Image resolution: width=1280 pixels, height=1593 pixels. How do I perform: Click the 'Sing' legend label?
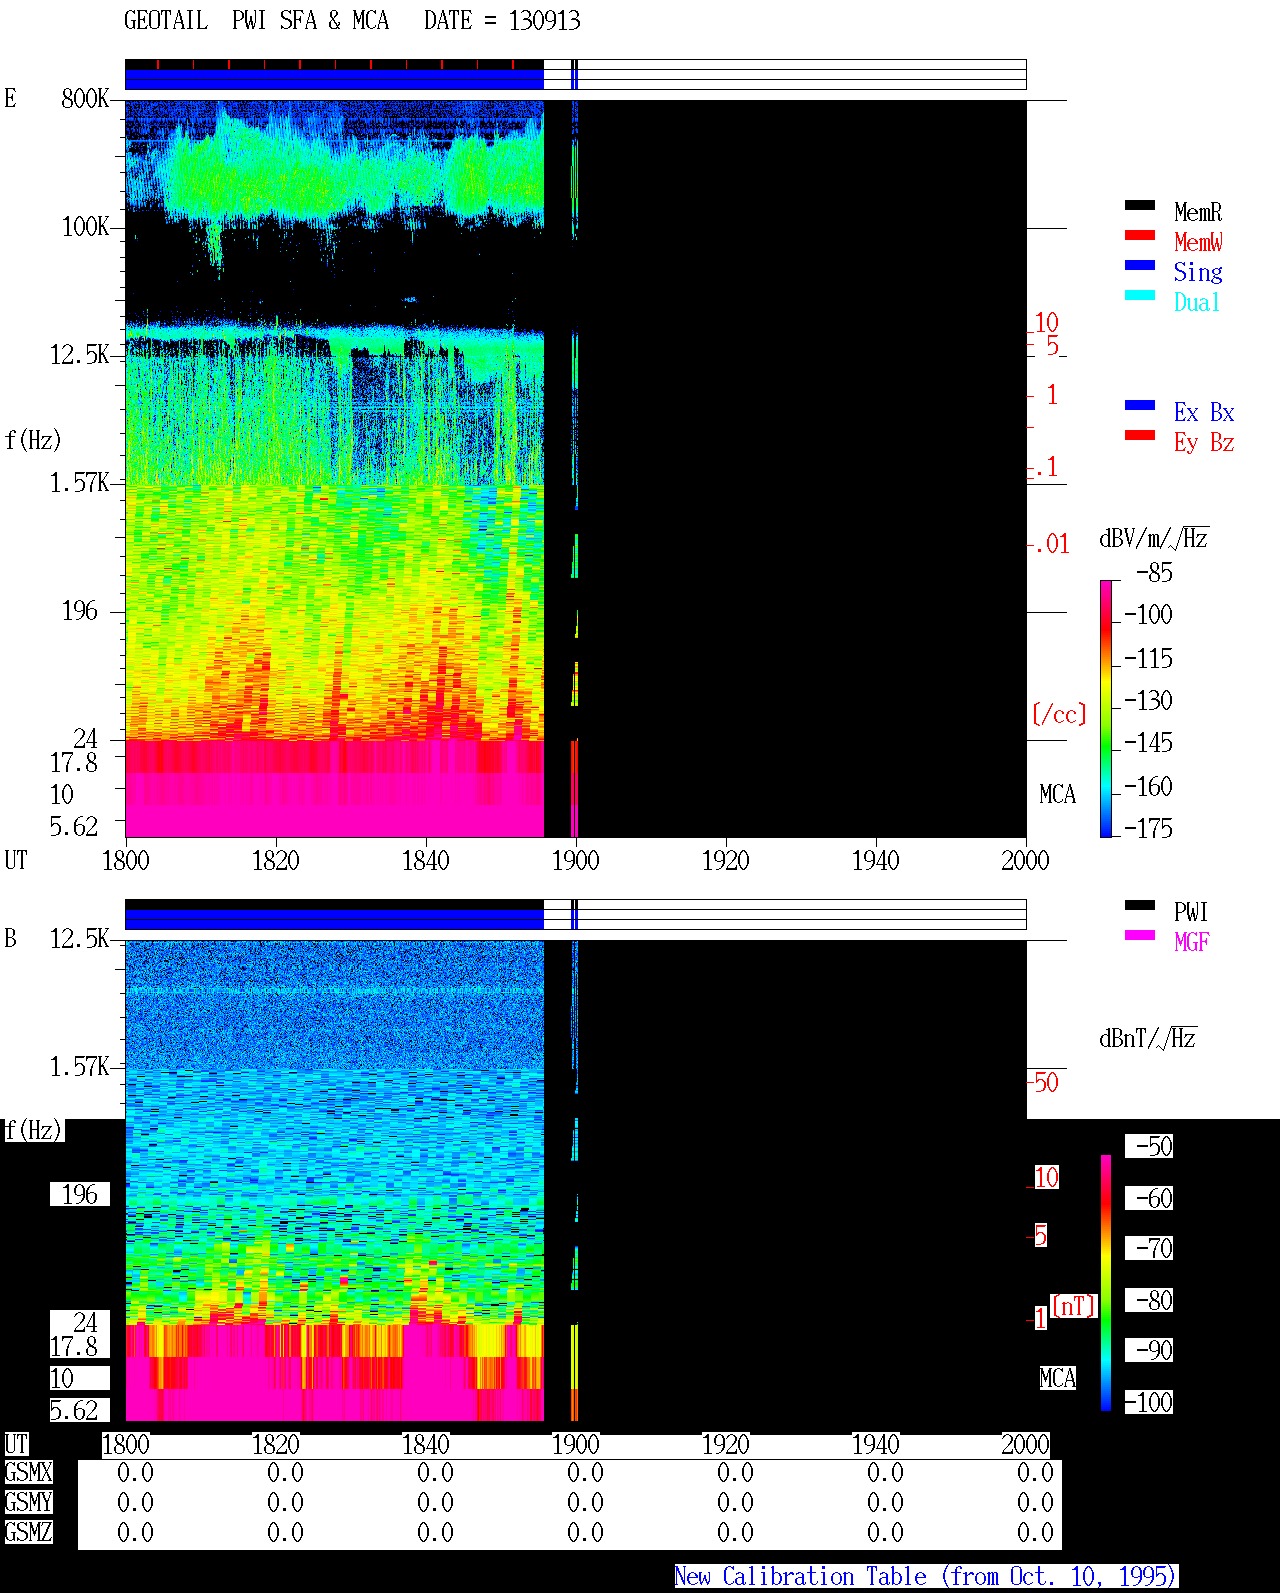pyautogui.click(x=1198, y=272)
